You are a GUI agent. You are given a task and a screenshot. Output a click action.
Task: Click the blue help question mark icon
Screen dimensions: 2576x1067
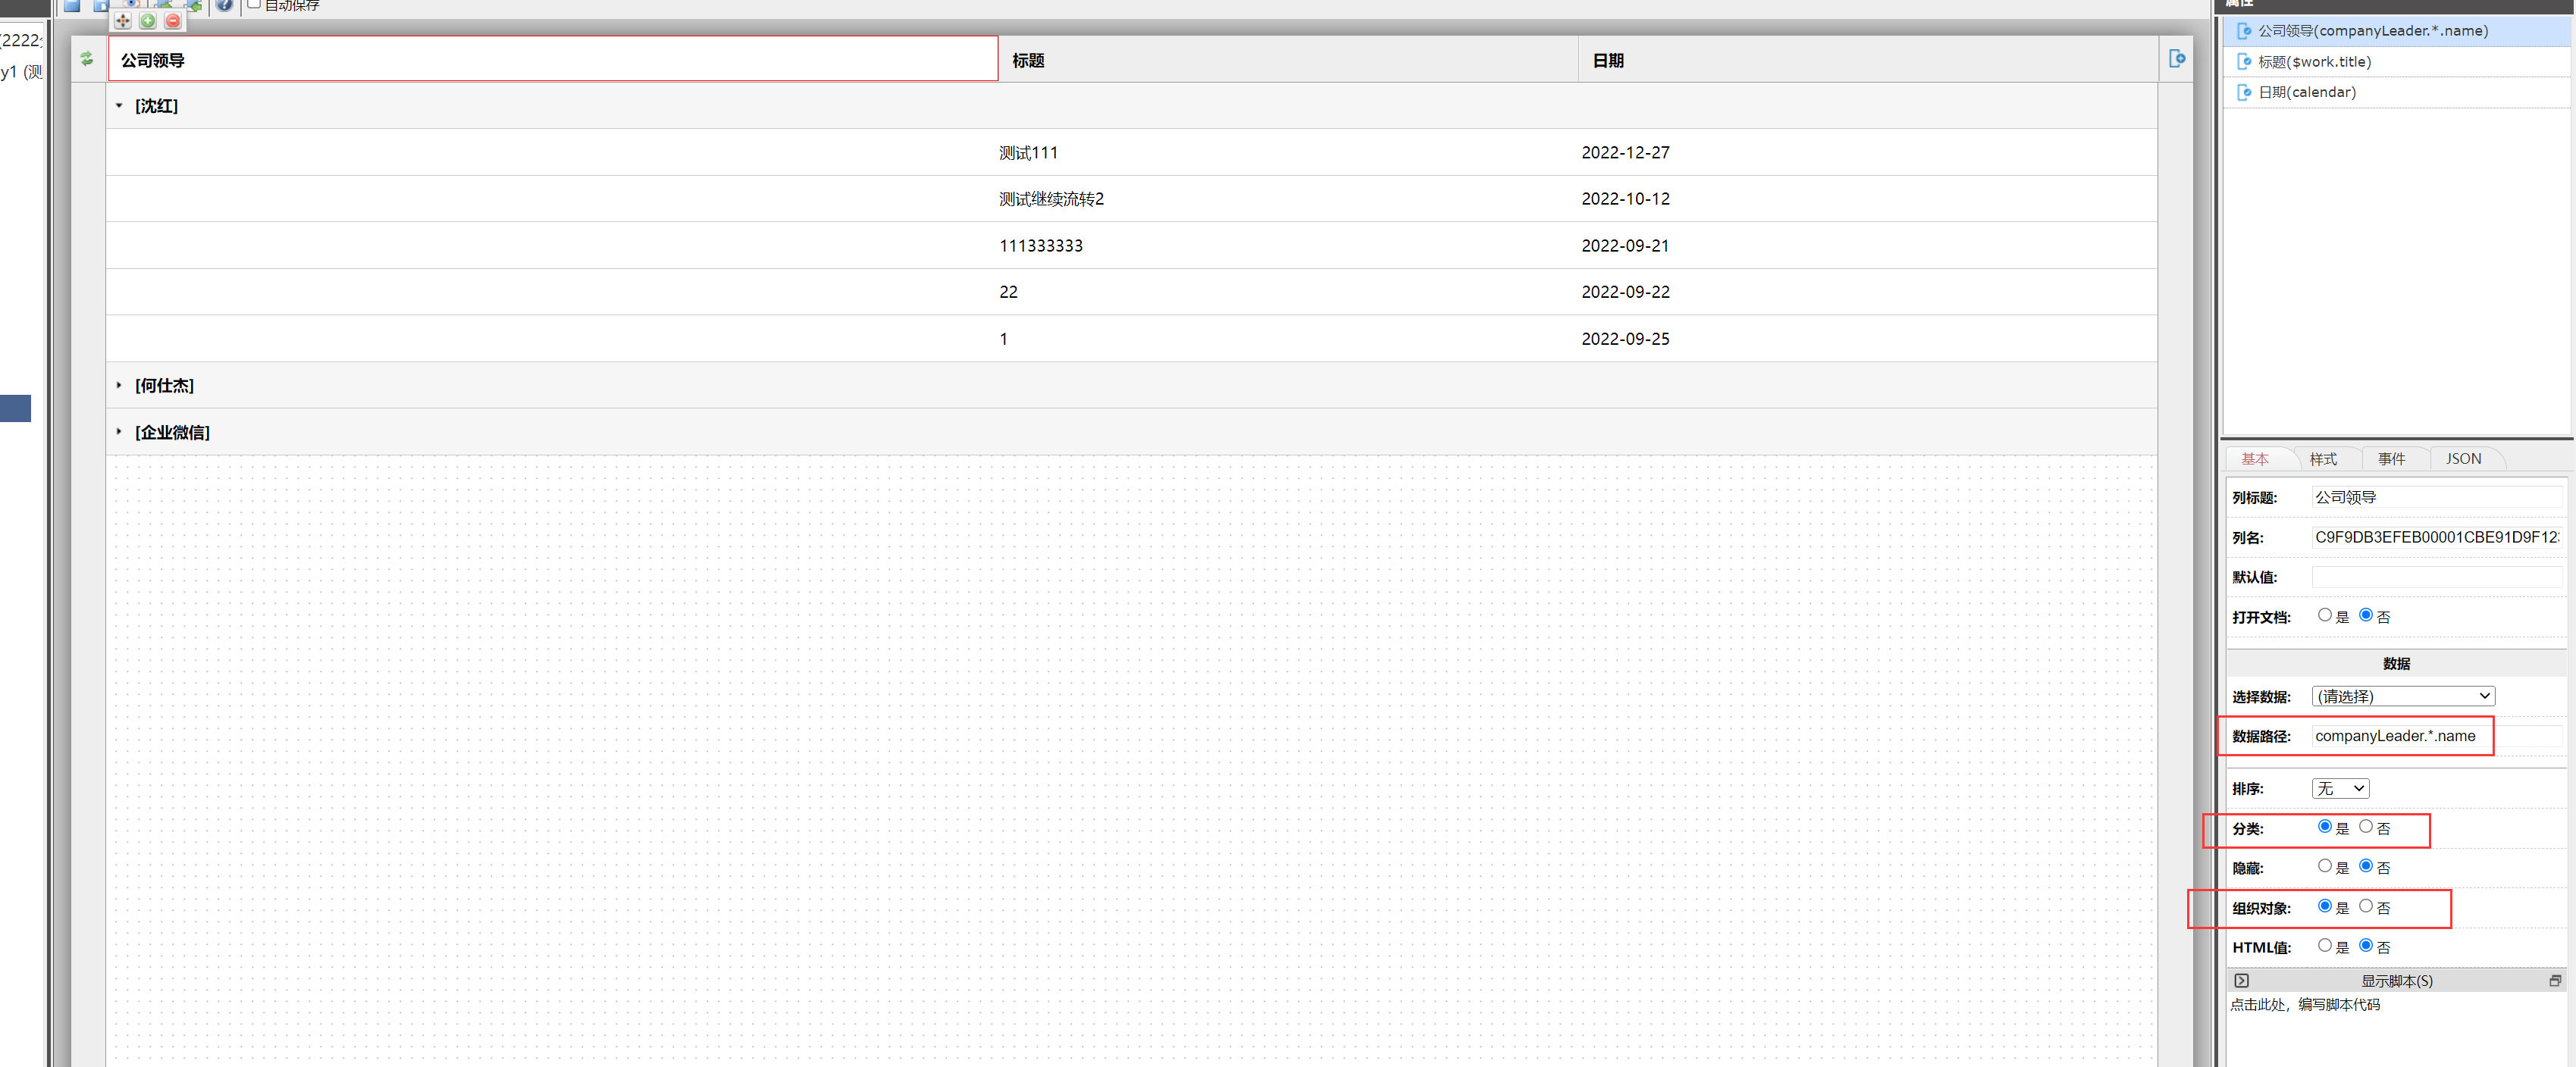pos(225,5)
